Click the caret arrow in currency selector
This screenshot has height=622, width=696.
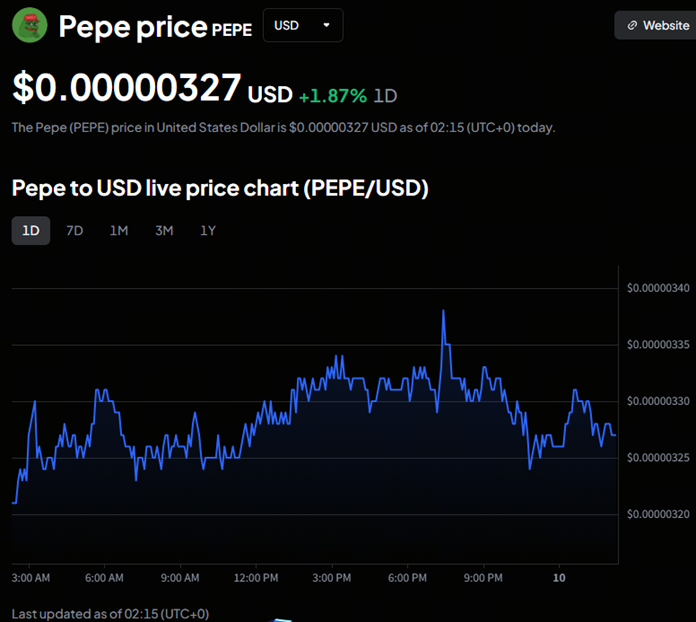point(327,26)
